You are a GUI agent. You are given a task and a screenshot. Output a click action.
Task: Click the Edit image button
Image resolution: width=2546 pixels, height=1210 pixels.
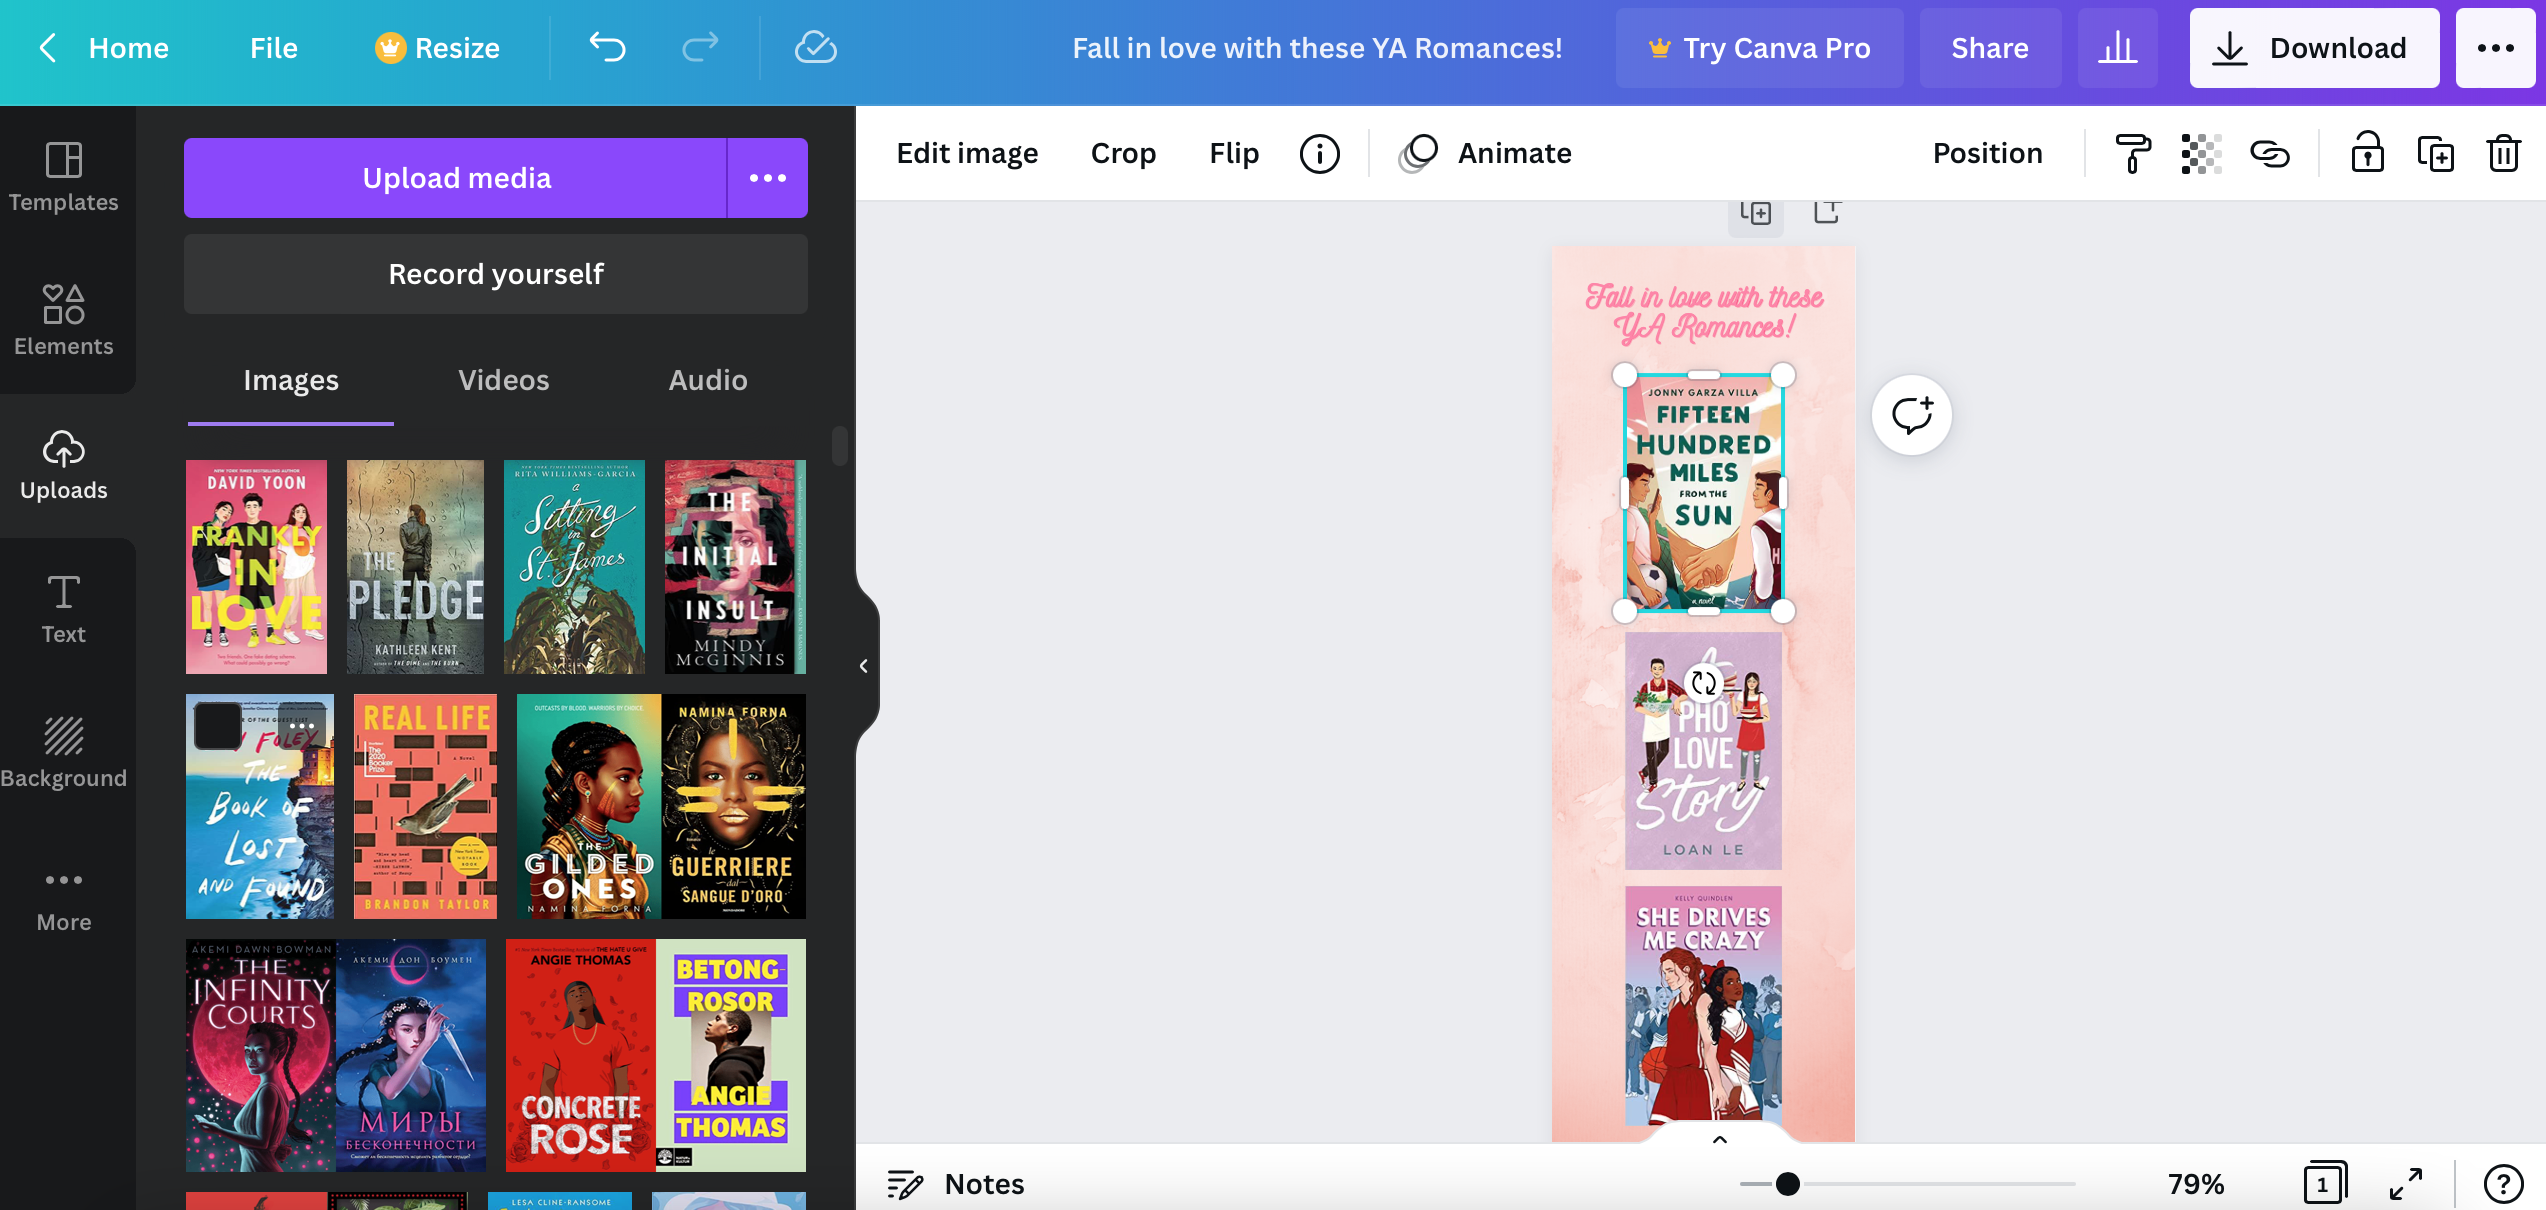pos(968,153)
